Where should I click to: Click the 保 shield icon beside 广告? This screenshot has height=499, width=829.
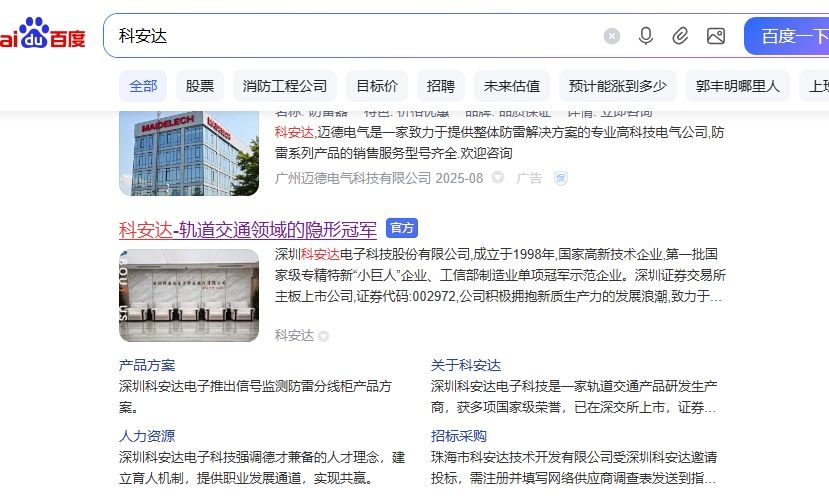tap(561, 178)
